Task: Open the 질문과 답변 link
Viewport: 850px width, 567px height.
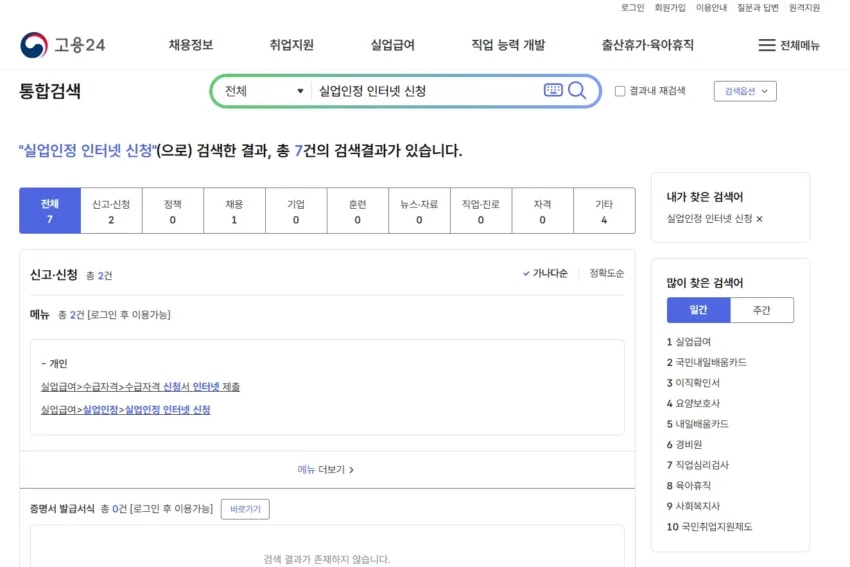Action: (758, 8)
